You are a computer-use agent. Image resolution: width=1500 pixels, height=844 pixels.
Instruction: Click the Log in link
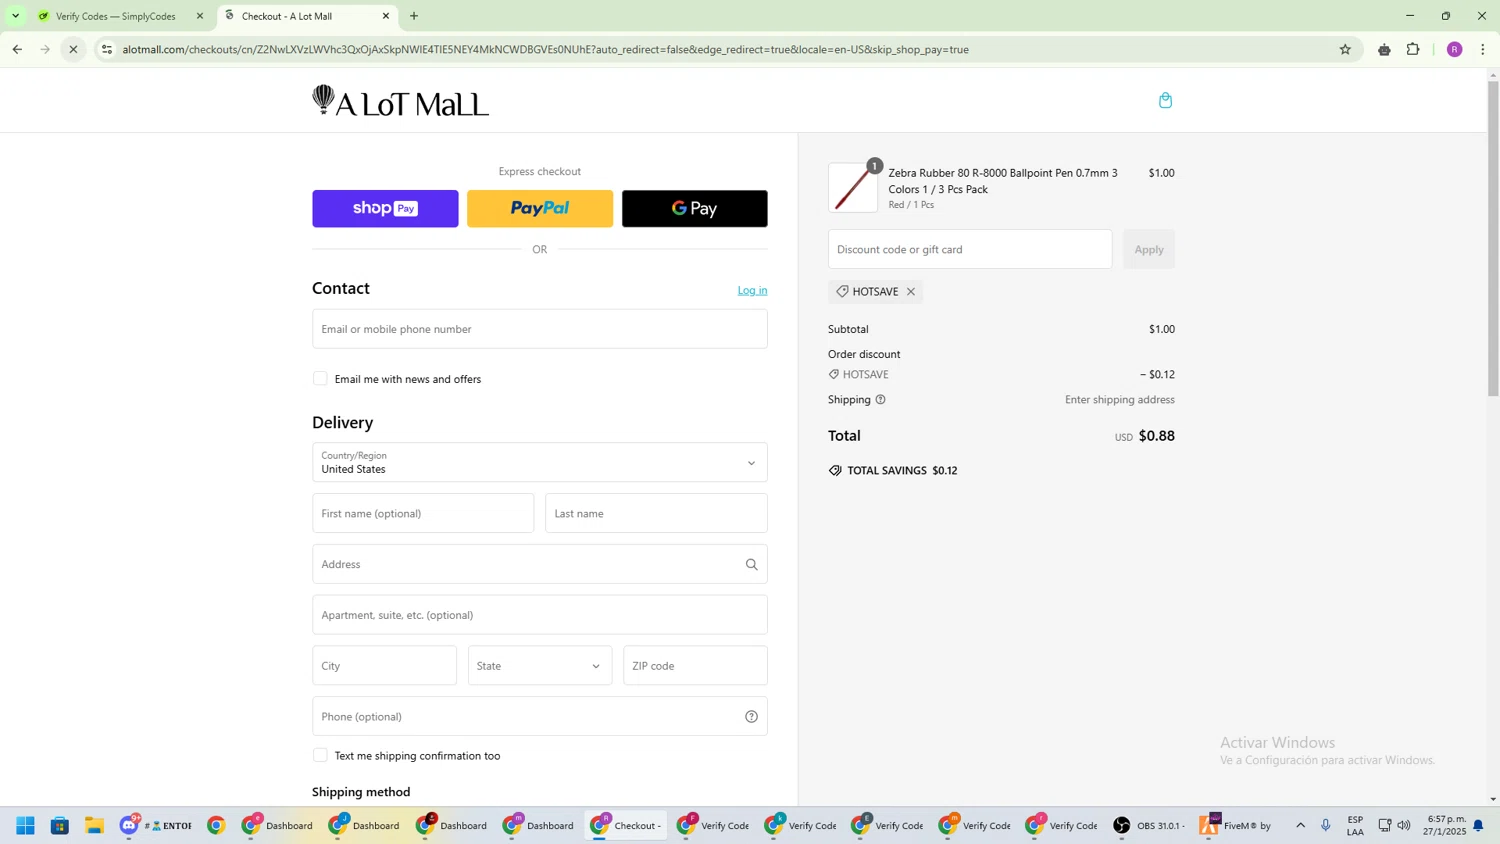pos(752,290)
